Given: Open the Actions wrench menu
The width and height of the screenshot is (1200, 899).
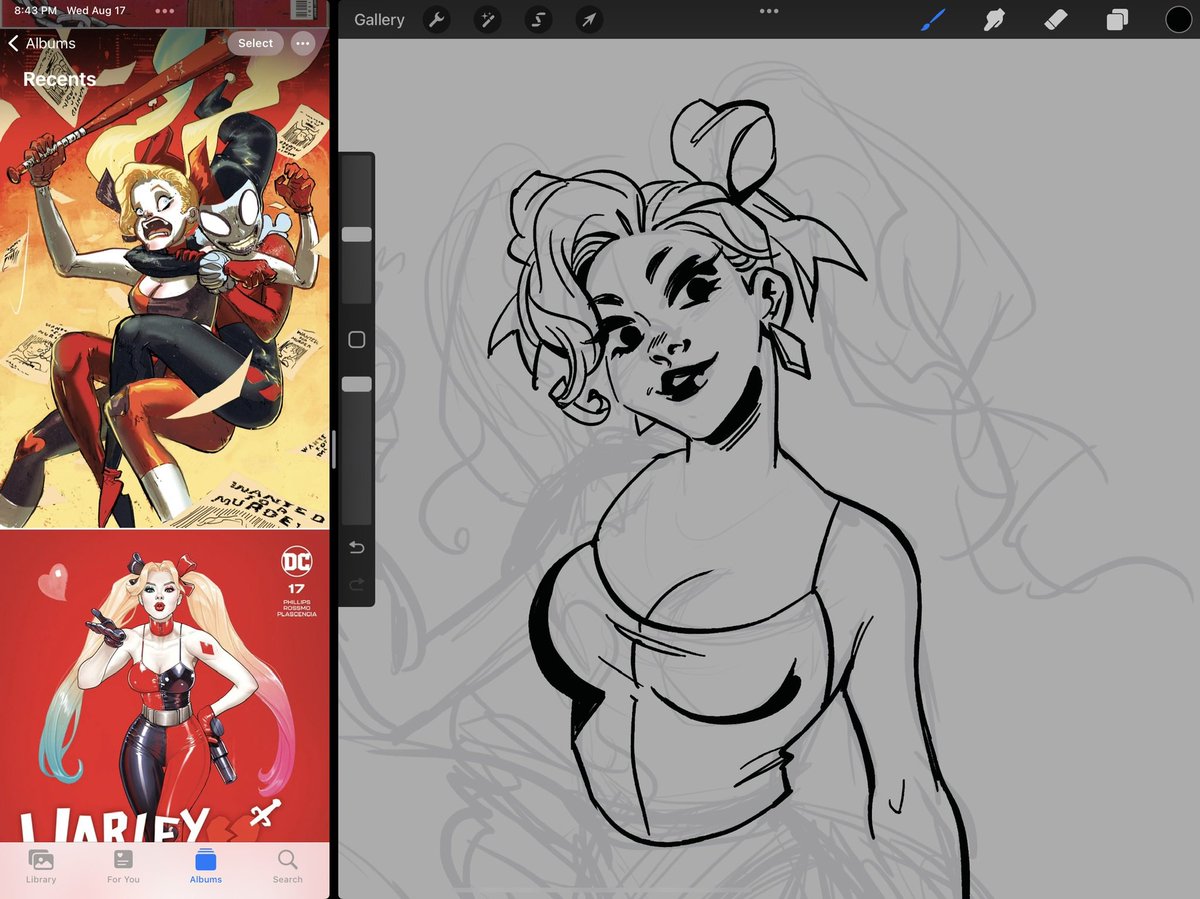Looking at the screenshot, I should tap(436, 20).
